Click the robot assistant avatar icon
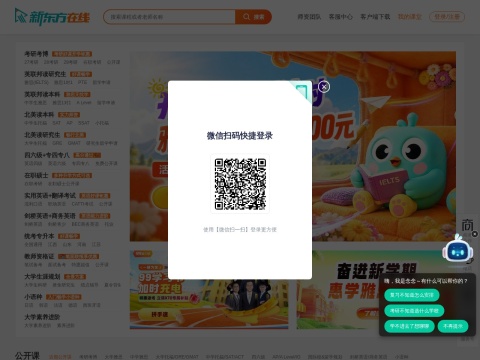This screenshot has width=480, height=360. pyautogui.click(x=458, y=251)
